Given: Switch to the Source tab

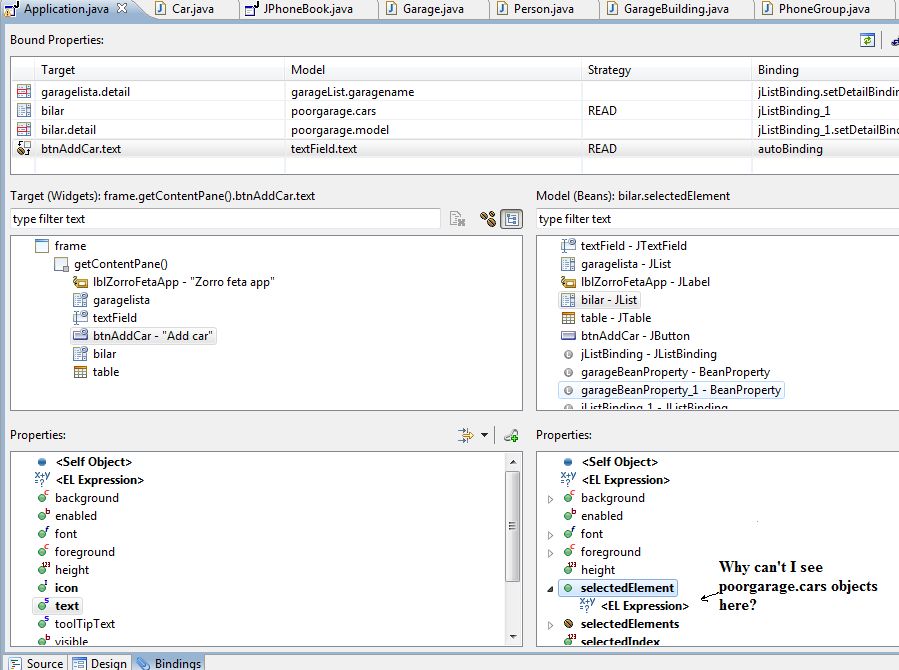Looking at the screenshot, I should point(37,663).
